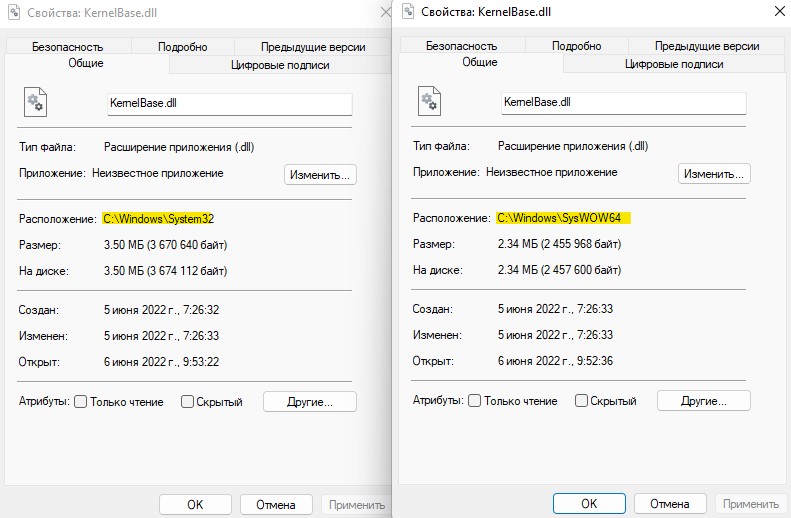Enable Скрытый in the System32 window
The image size is (791, 518).
[x=187, y=402]
